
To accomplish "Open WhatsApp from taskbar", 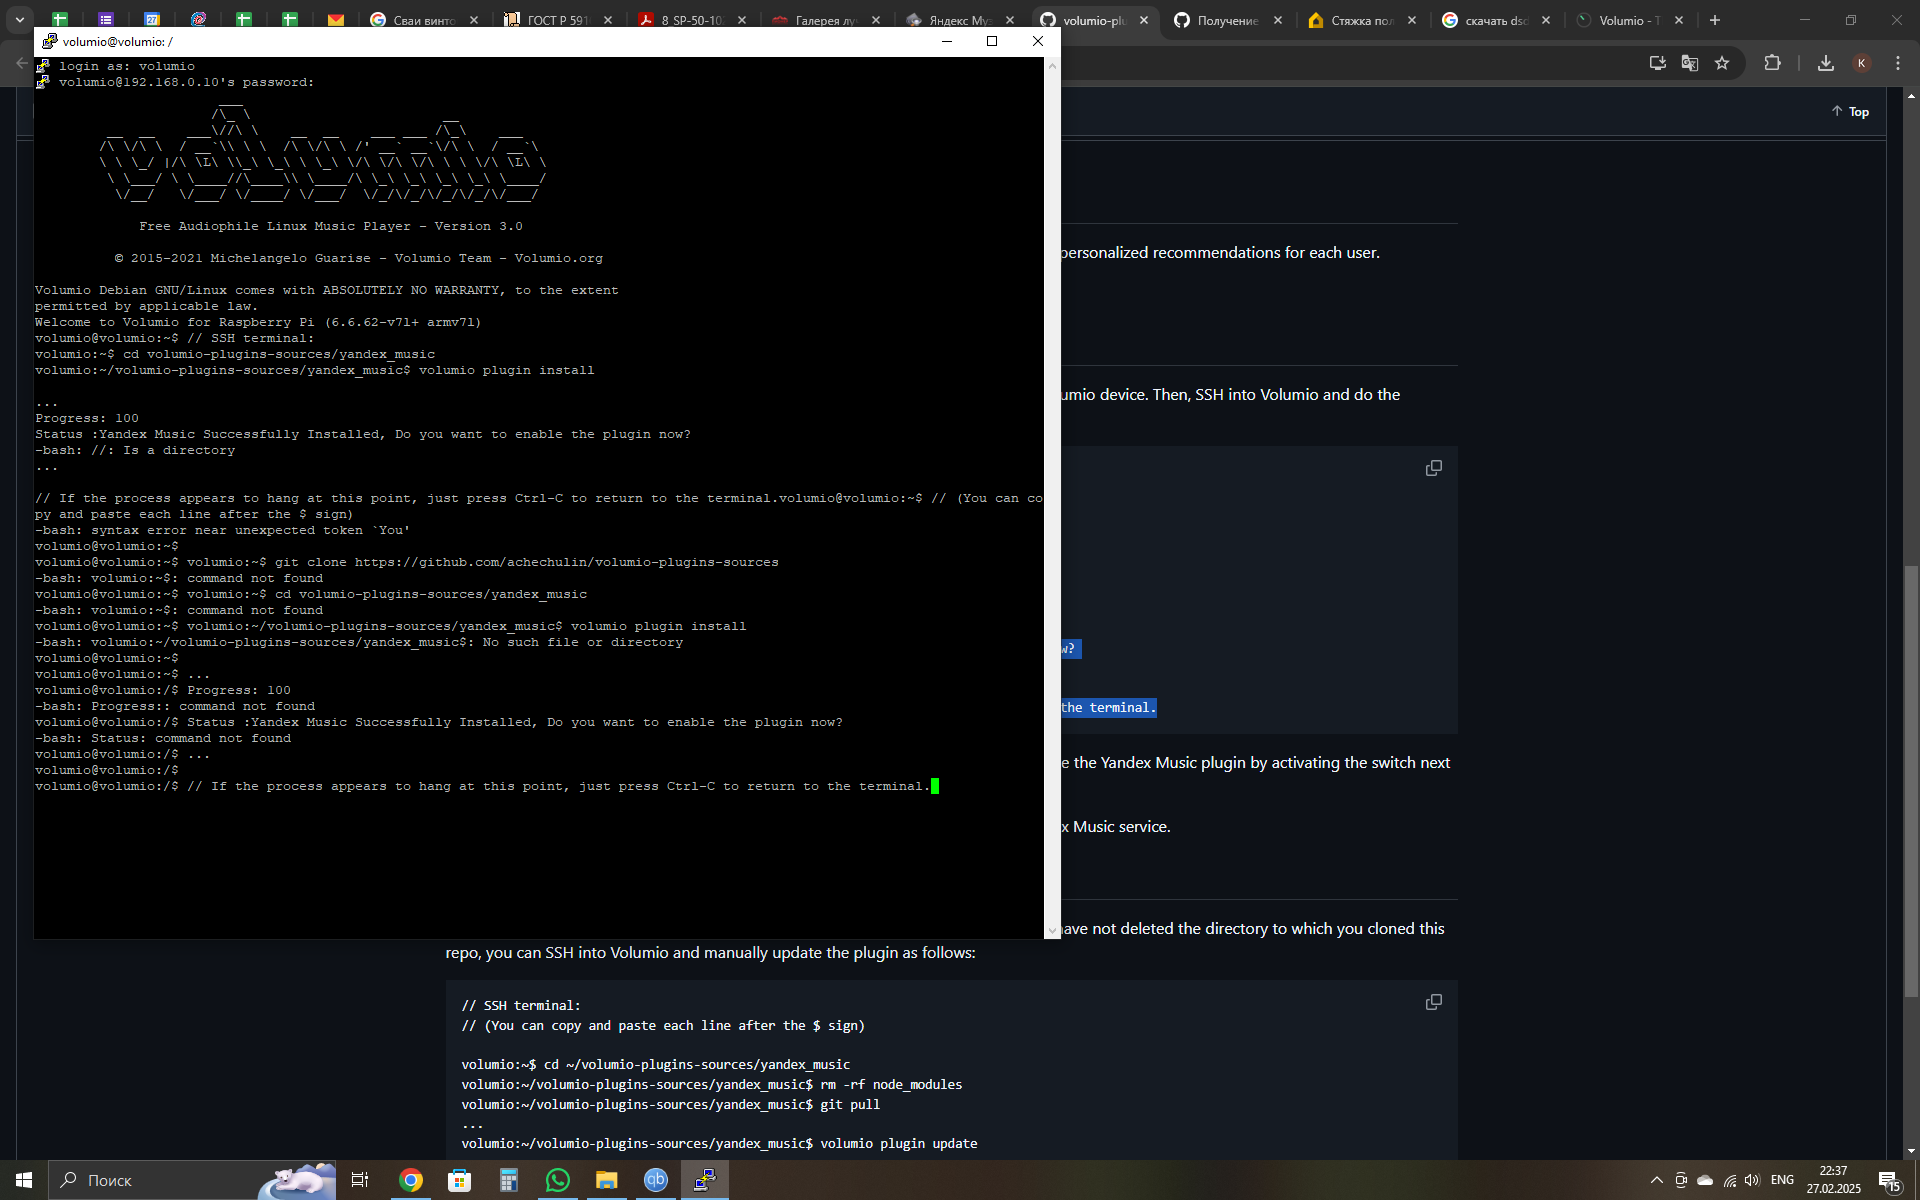I will 558,1180.
